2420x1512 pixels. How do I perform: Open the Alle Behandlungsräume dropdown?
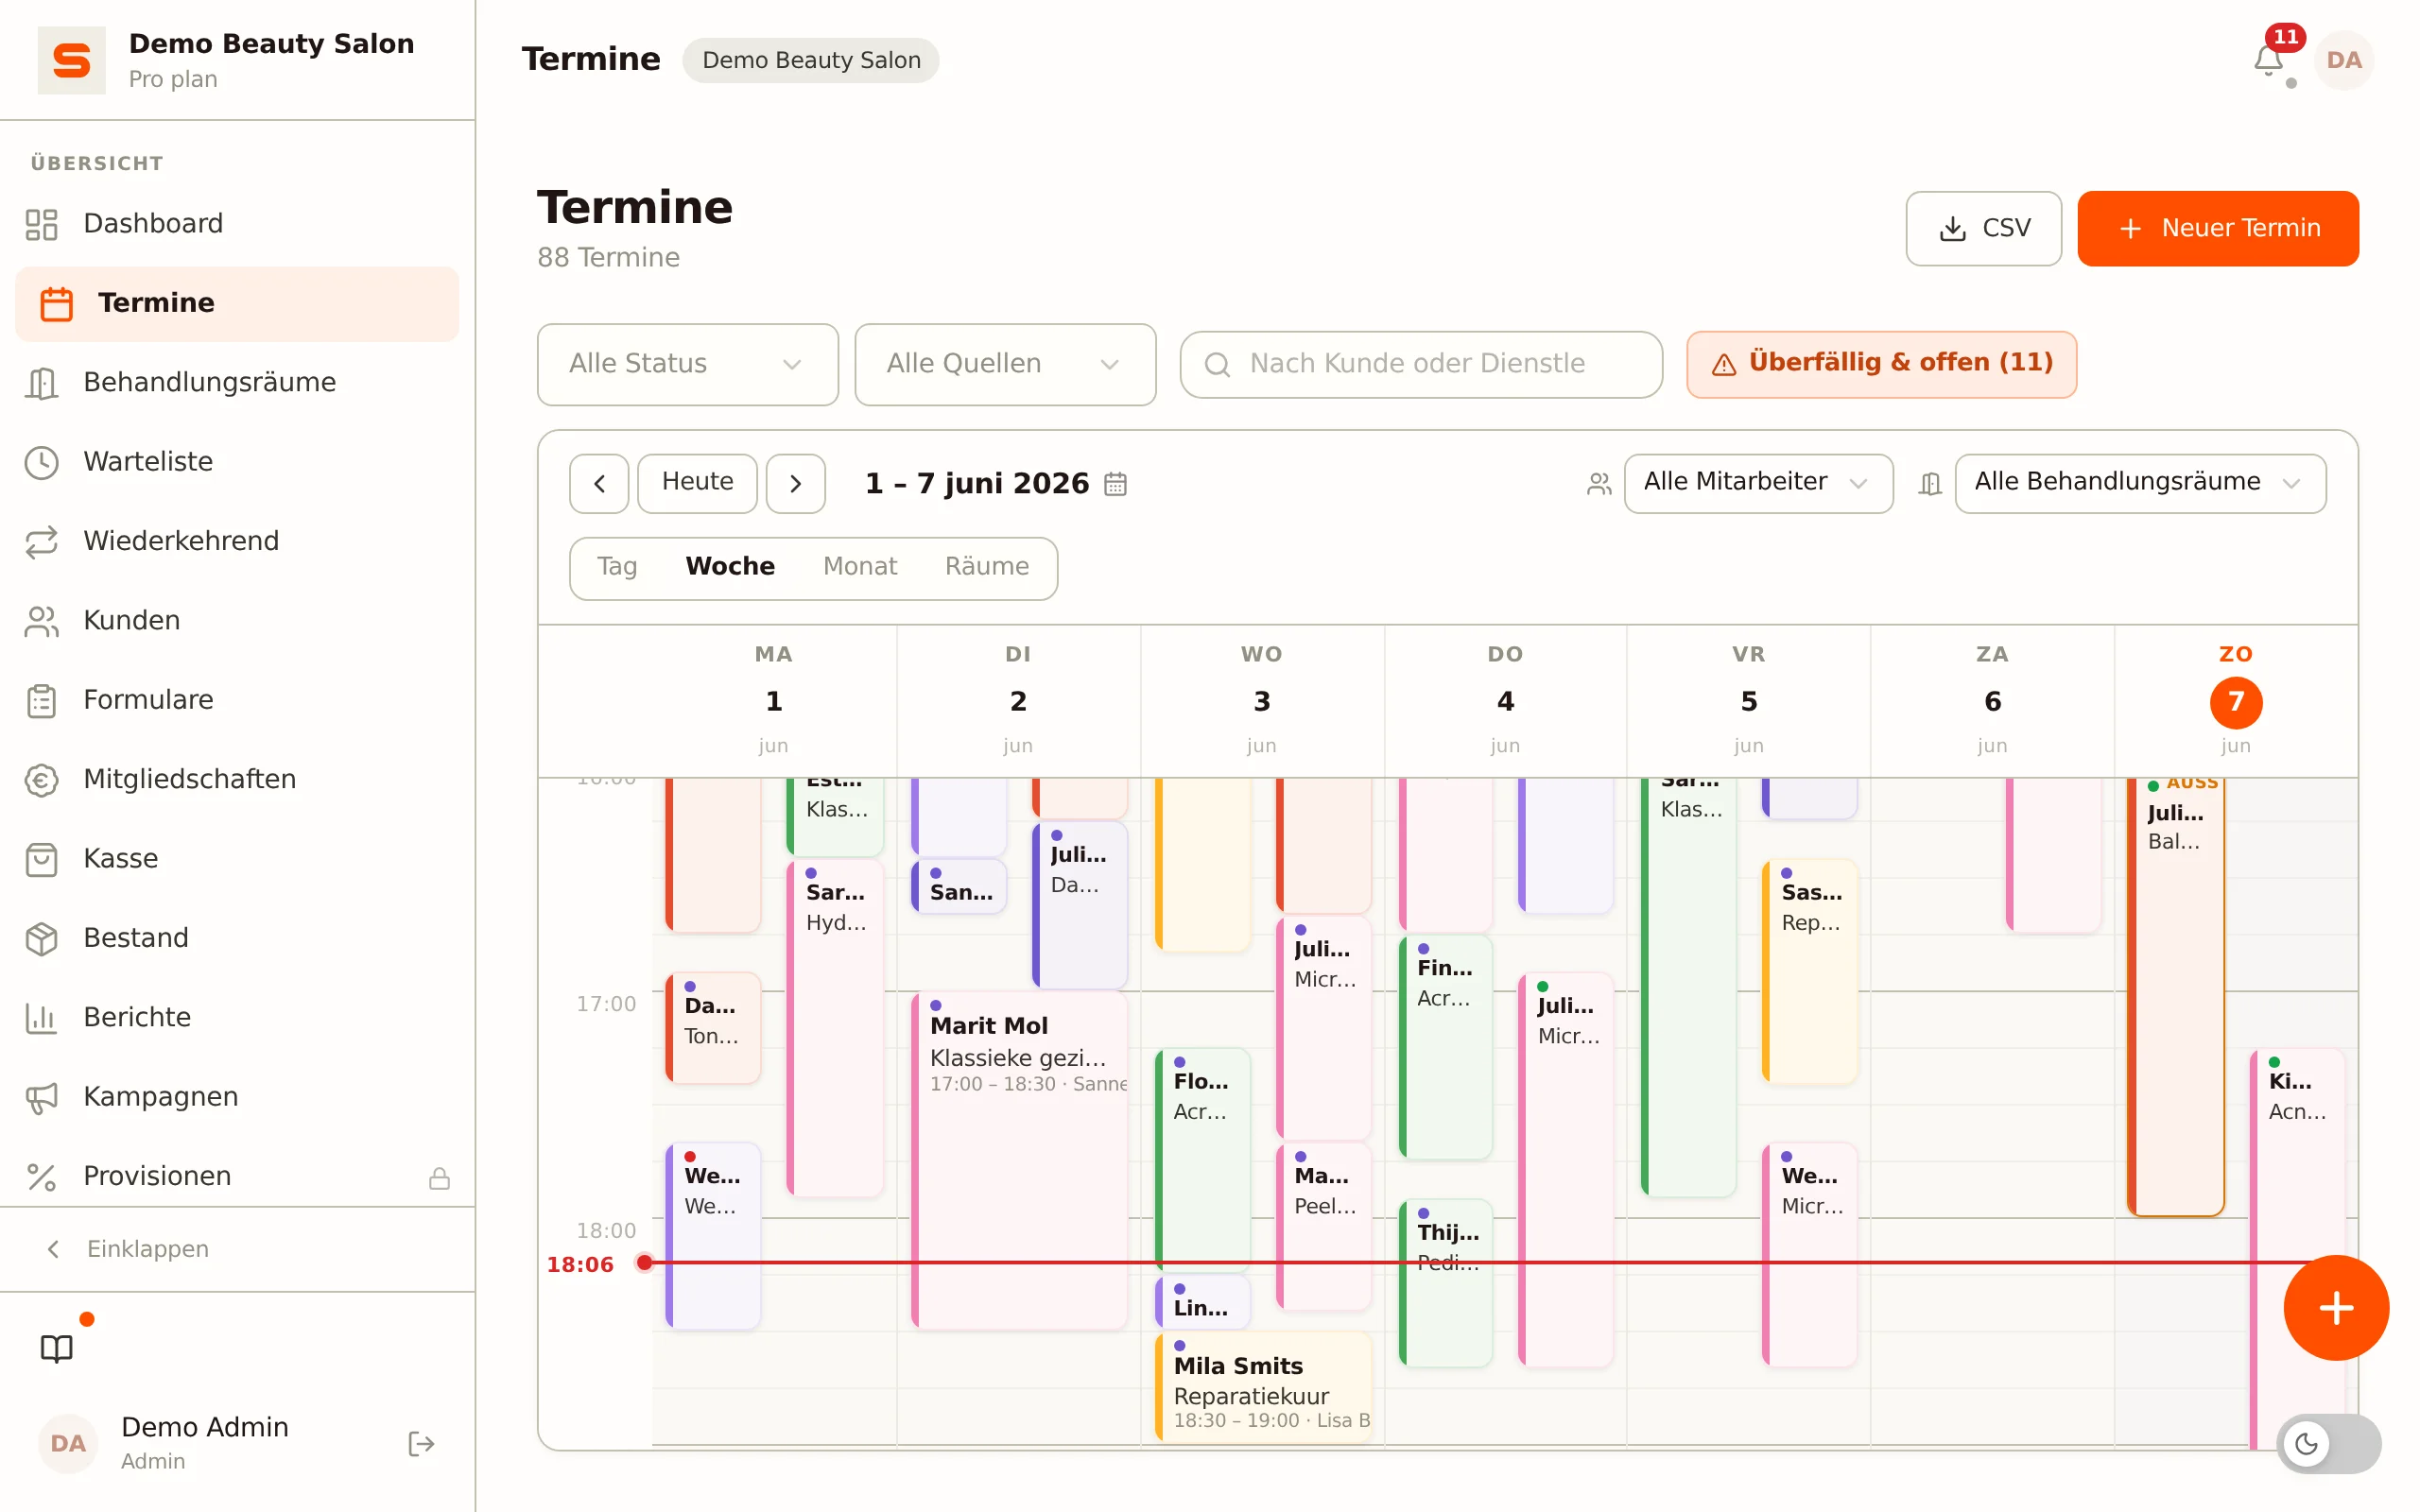(x=2140, y=484)
